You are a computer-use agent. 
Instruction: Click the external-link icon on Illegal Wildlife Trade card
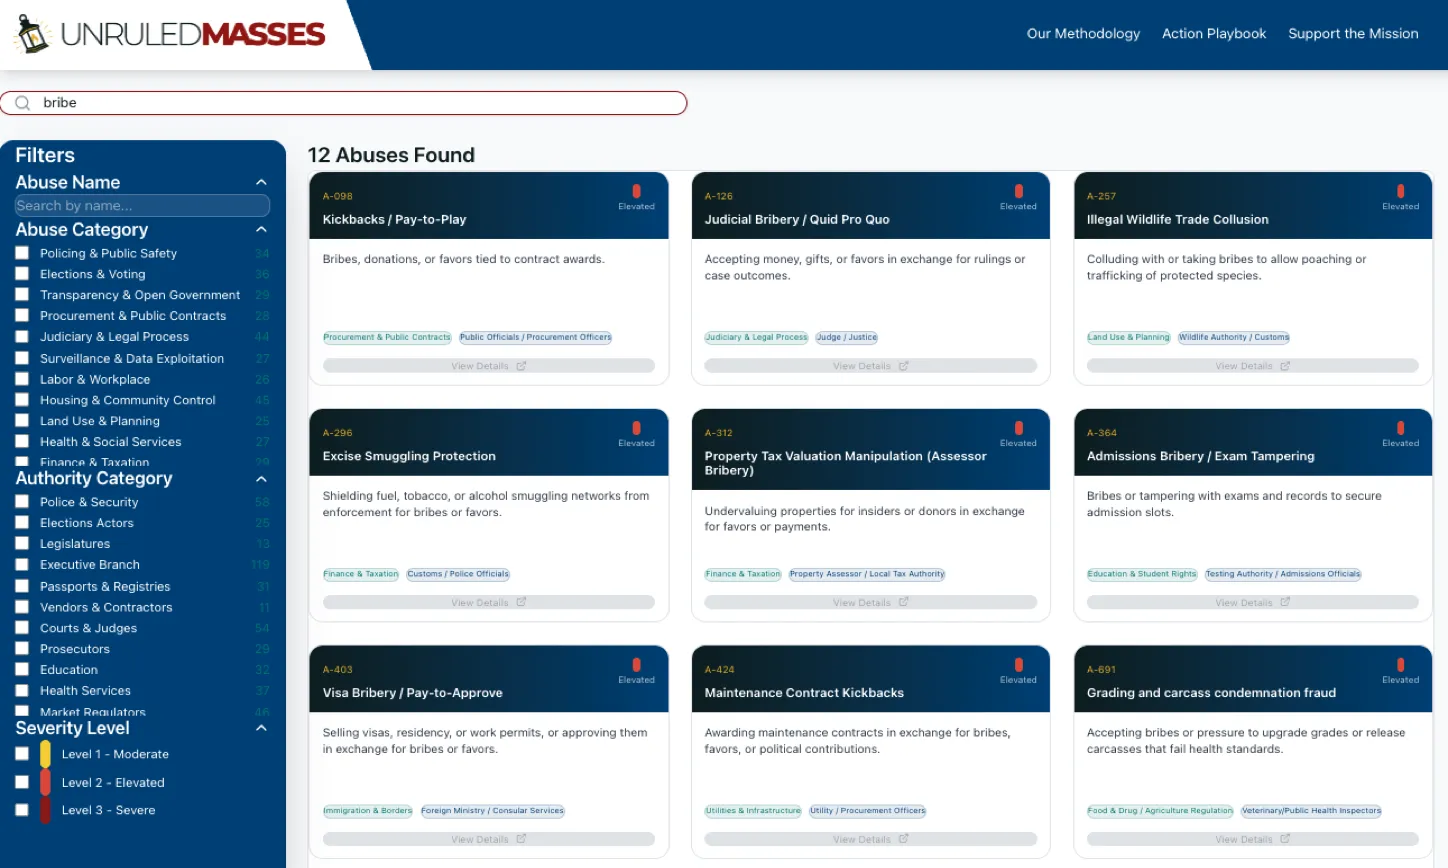pyautogui.click(x=1285, y=365)
